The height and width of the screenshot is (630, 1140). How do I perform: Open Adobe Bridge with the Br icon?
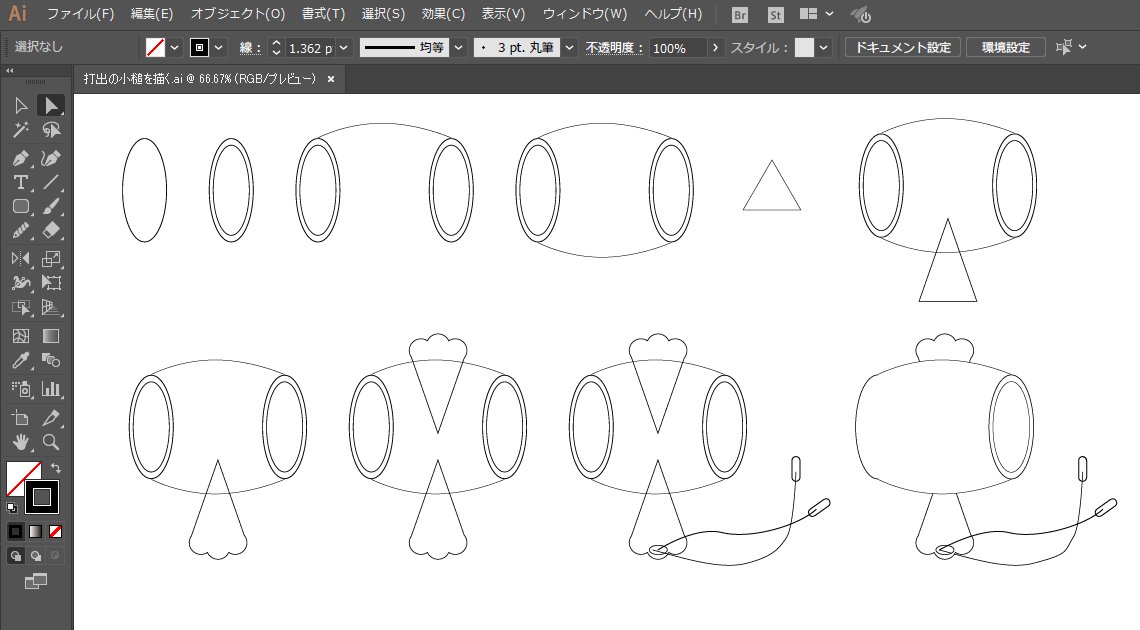(x=740, y=15)
